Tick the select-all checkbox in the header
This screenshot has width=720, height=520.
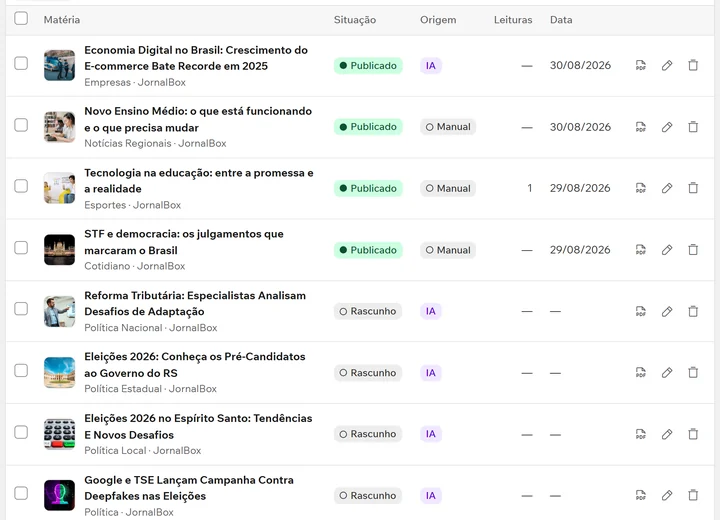coord(21,18)
